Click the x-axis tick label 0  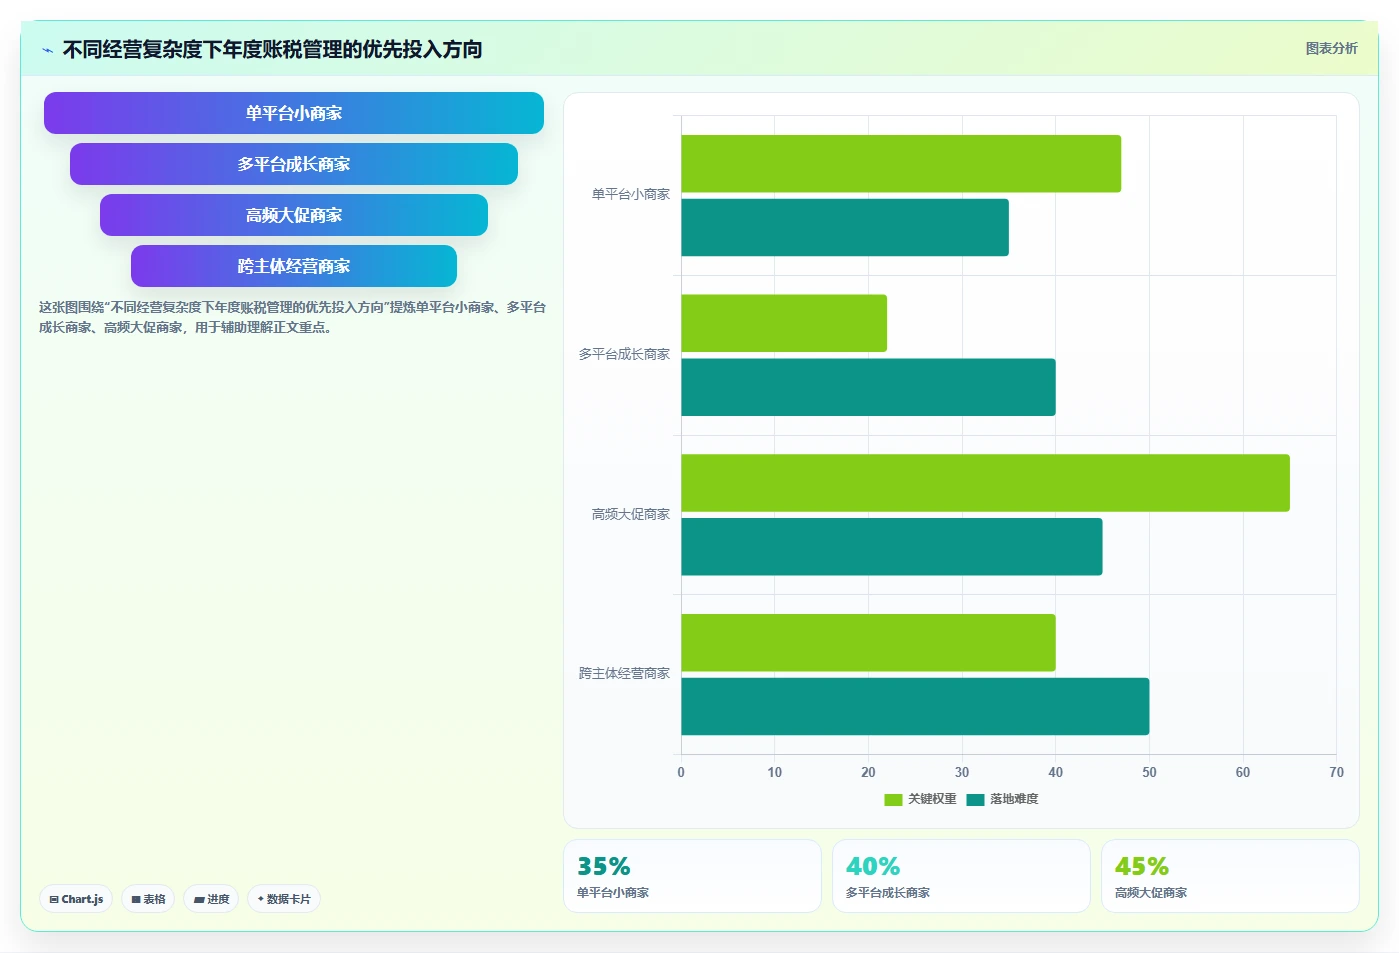(681, 772)
